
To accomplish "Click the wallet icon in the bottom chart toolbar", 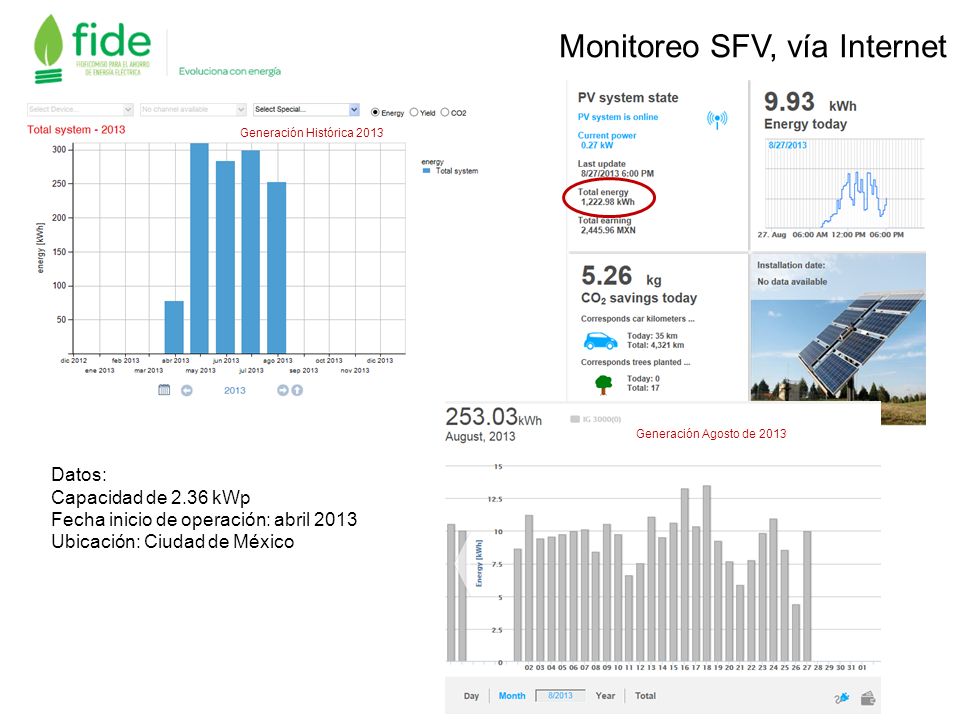I will coord(868,697).
